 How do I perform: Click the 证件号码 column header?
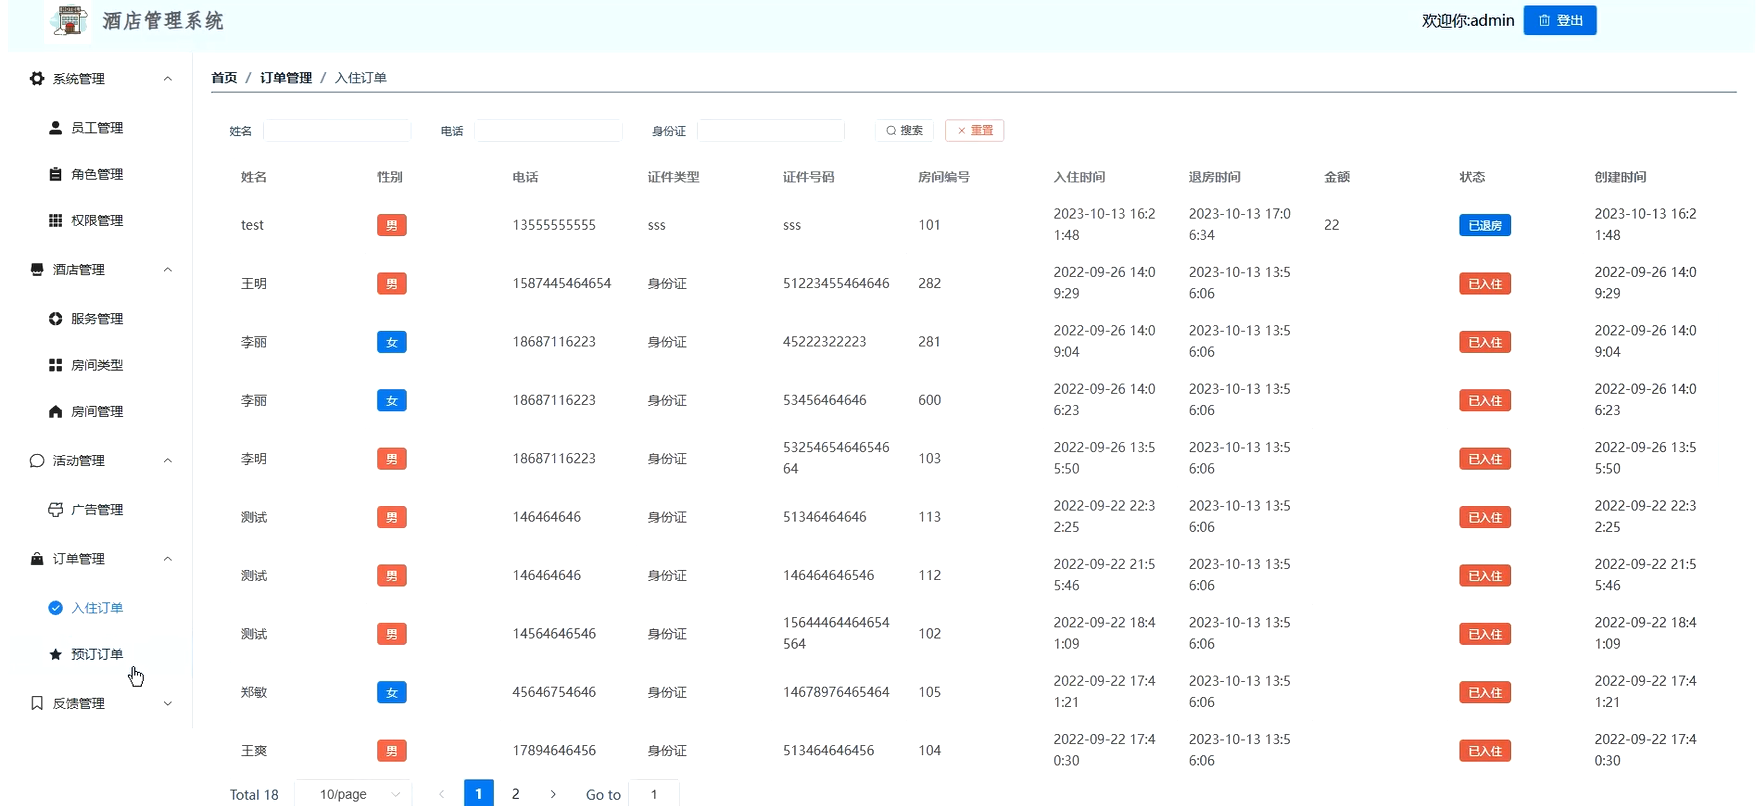coord(808,177)
